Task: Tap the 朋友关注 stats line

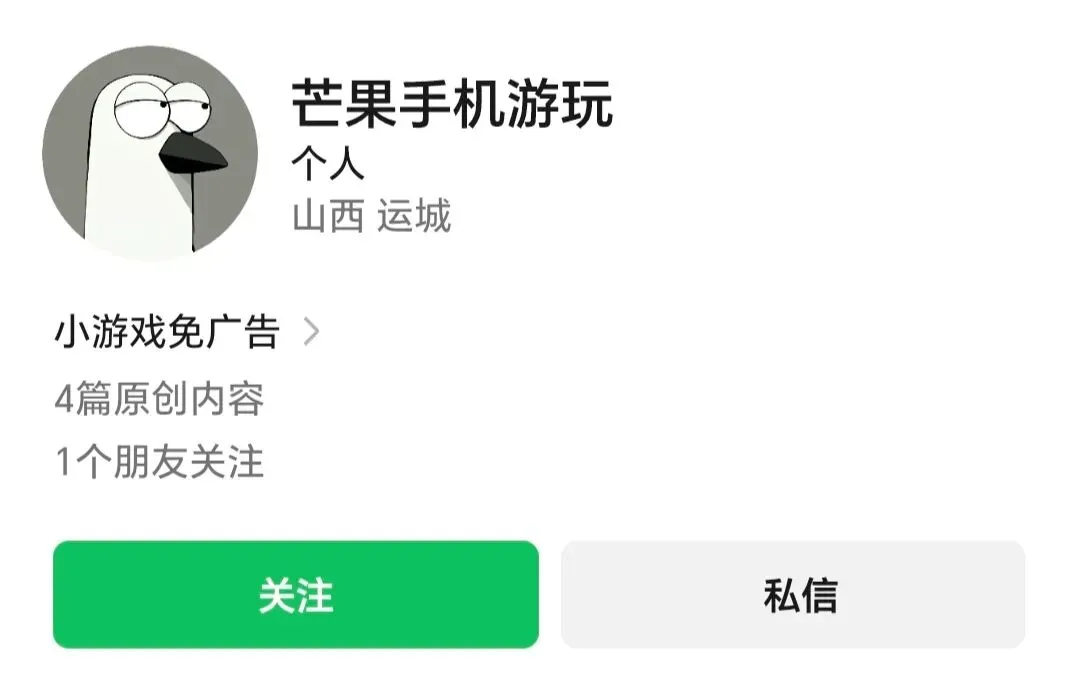Action: [160, 461]
